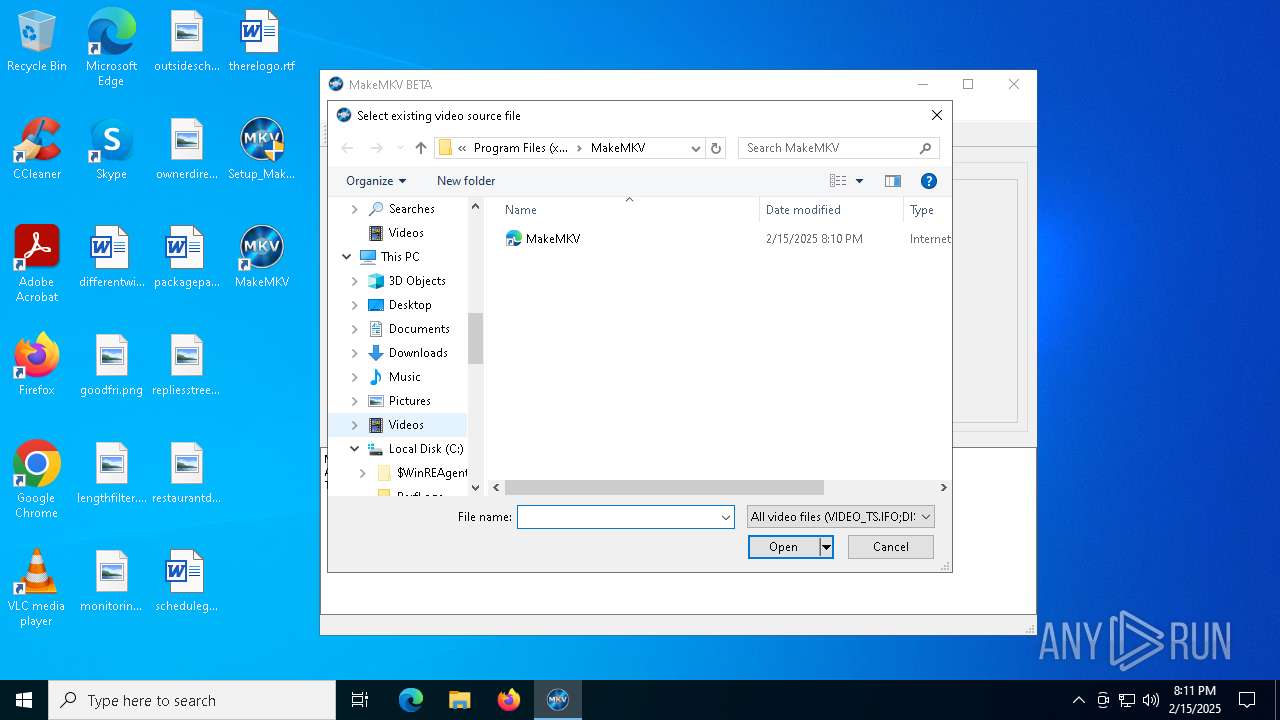Select Downloads in the navigation tree
Viewport: 1280px width, 720px height.
pyautogui.click(x=418, y=353)
